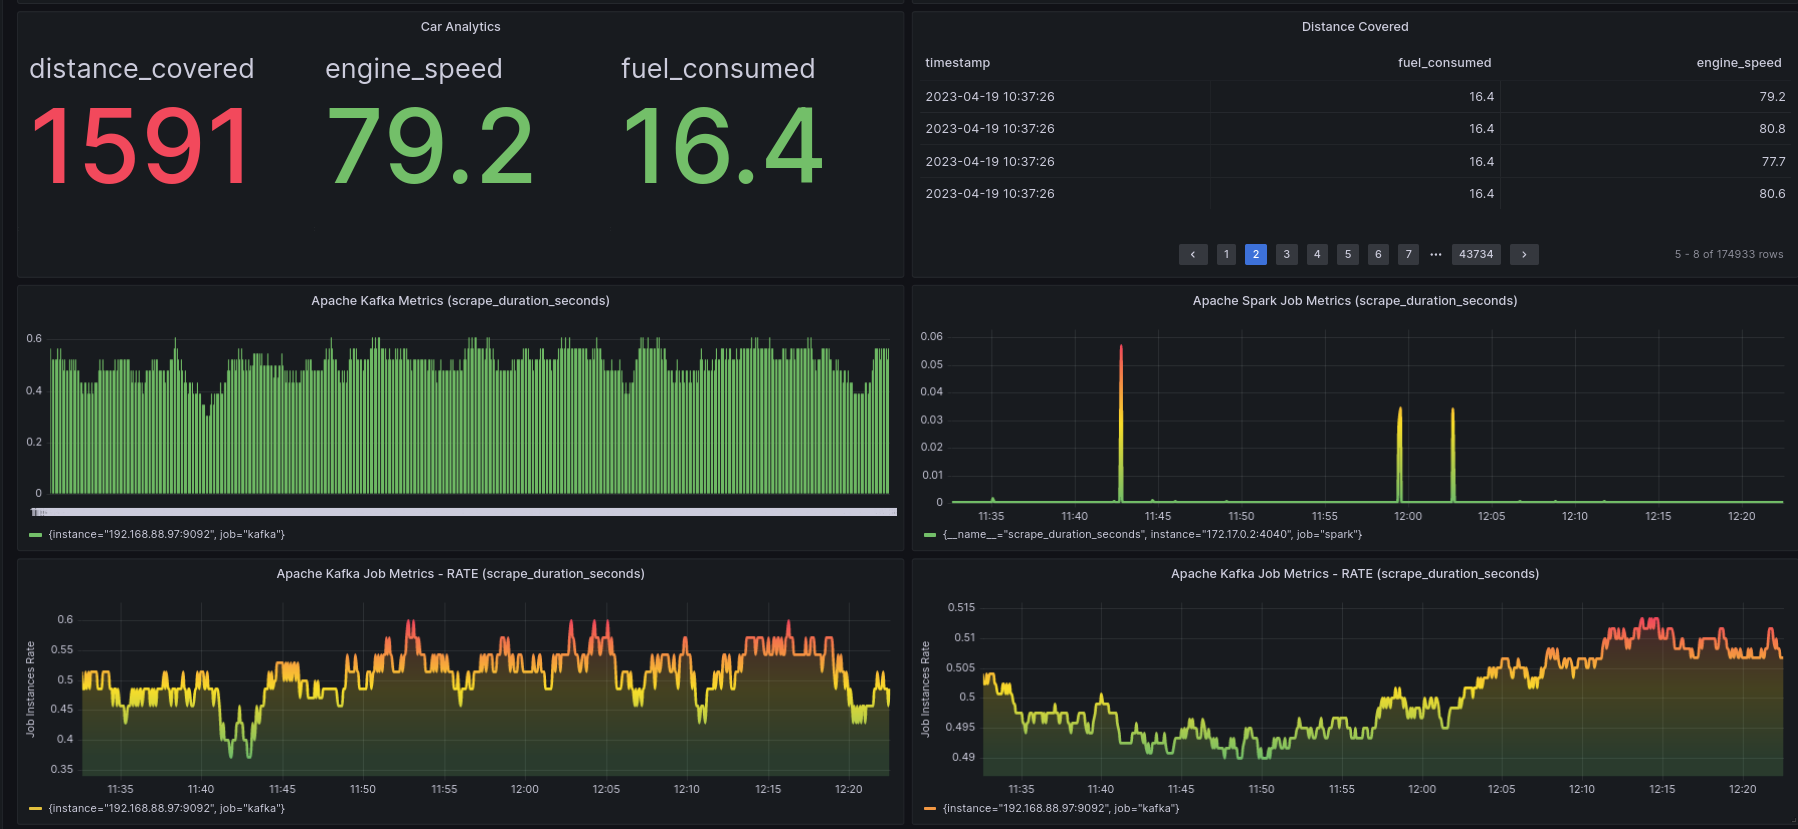This screenshot has width=1798, height=829.
Task: Jump to table page 5
Action: pyautogui.click(x=1348, y=255)
